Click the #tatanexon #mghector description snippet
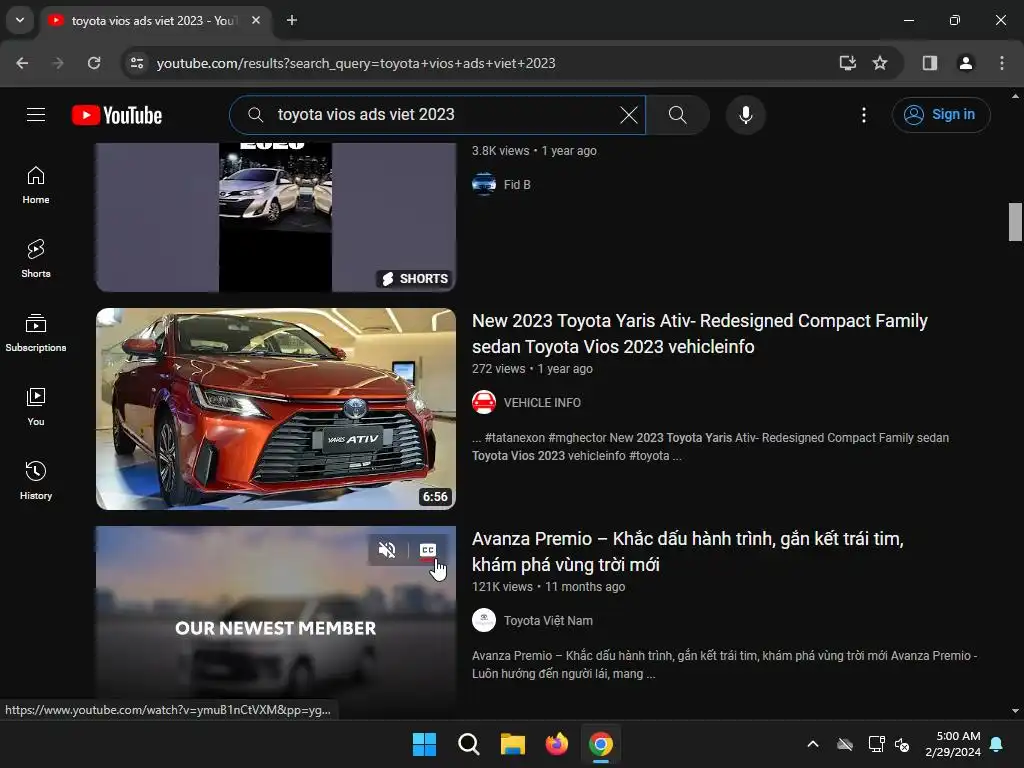Screen dimensions: 1024x768 tap(711, 447)
